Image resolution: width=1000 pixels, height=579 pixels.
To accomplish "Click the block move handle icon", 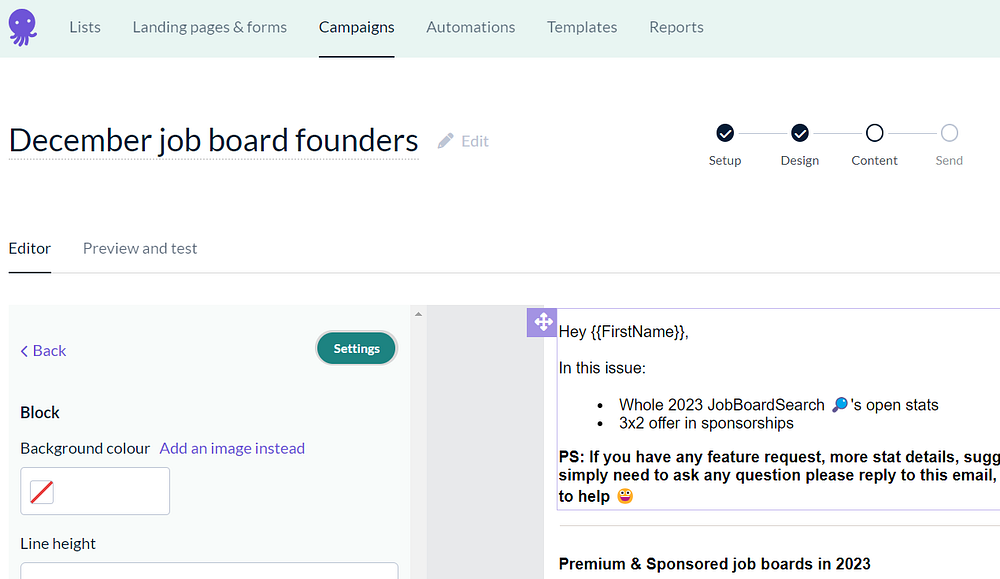I will click(x=542, y=322).
